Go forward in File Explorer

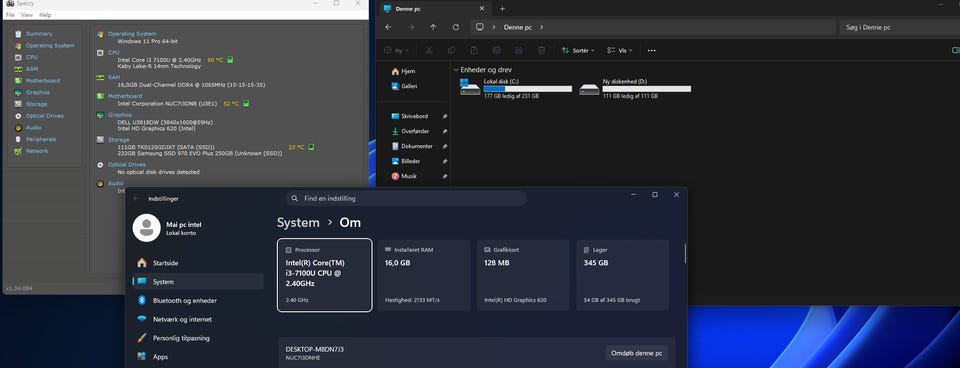point(411,27)
